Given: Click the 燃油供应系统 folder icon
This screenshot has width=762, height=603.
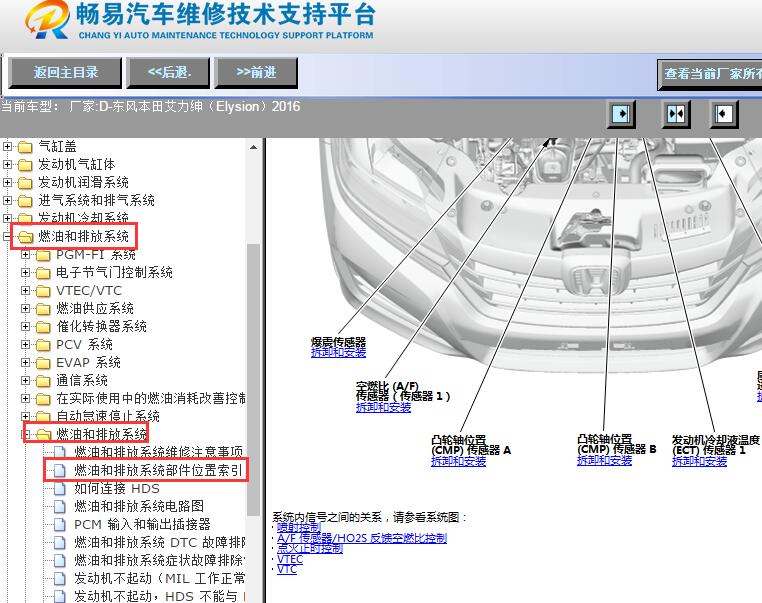Looking at the screenshot, I should click(x=43, y=309).
